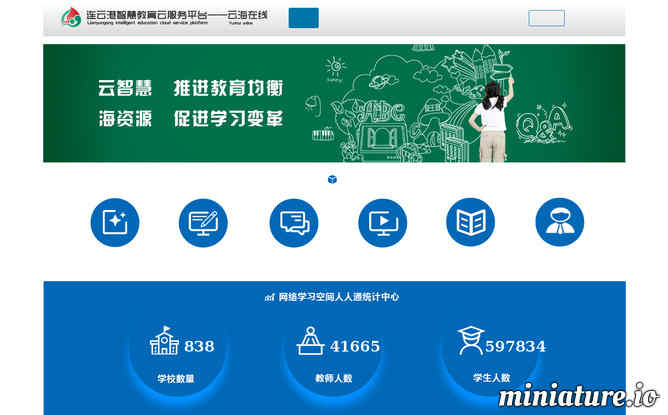Click the 网络学习空间人人通统计中心 heading
Screen dimensions: 668x415
[x=339, y=297]
